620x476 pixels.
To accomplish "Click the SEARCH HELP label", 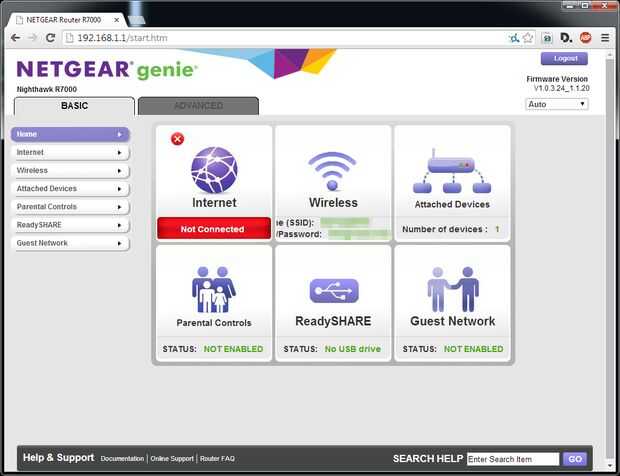I will (428, 459).
